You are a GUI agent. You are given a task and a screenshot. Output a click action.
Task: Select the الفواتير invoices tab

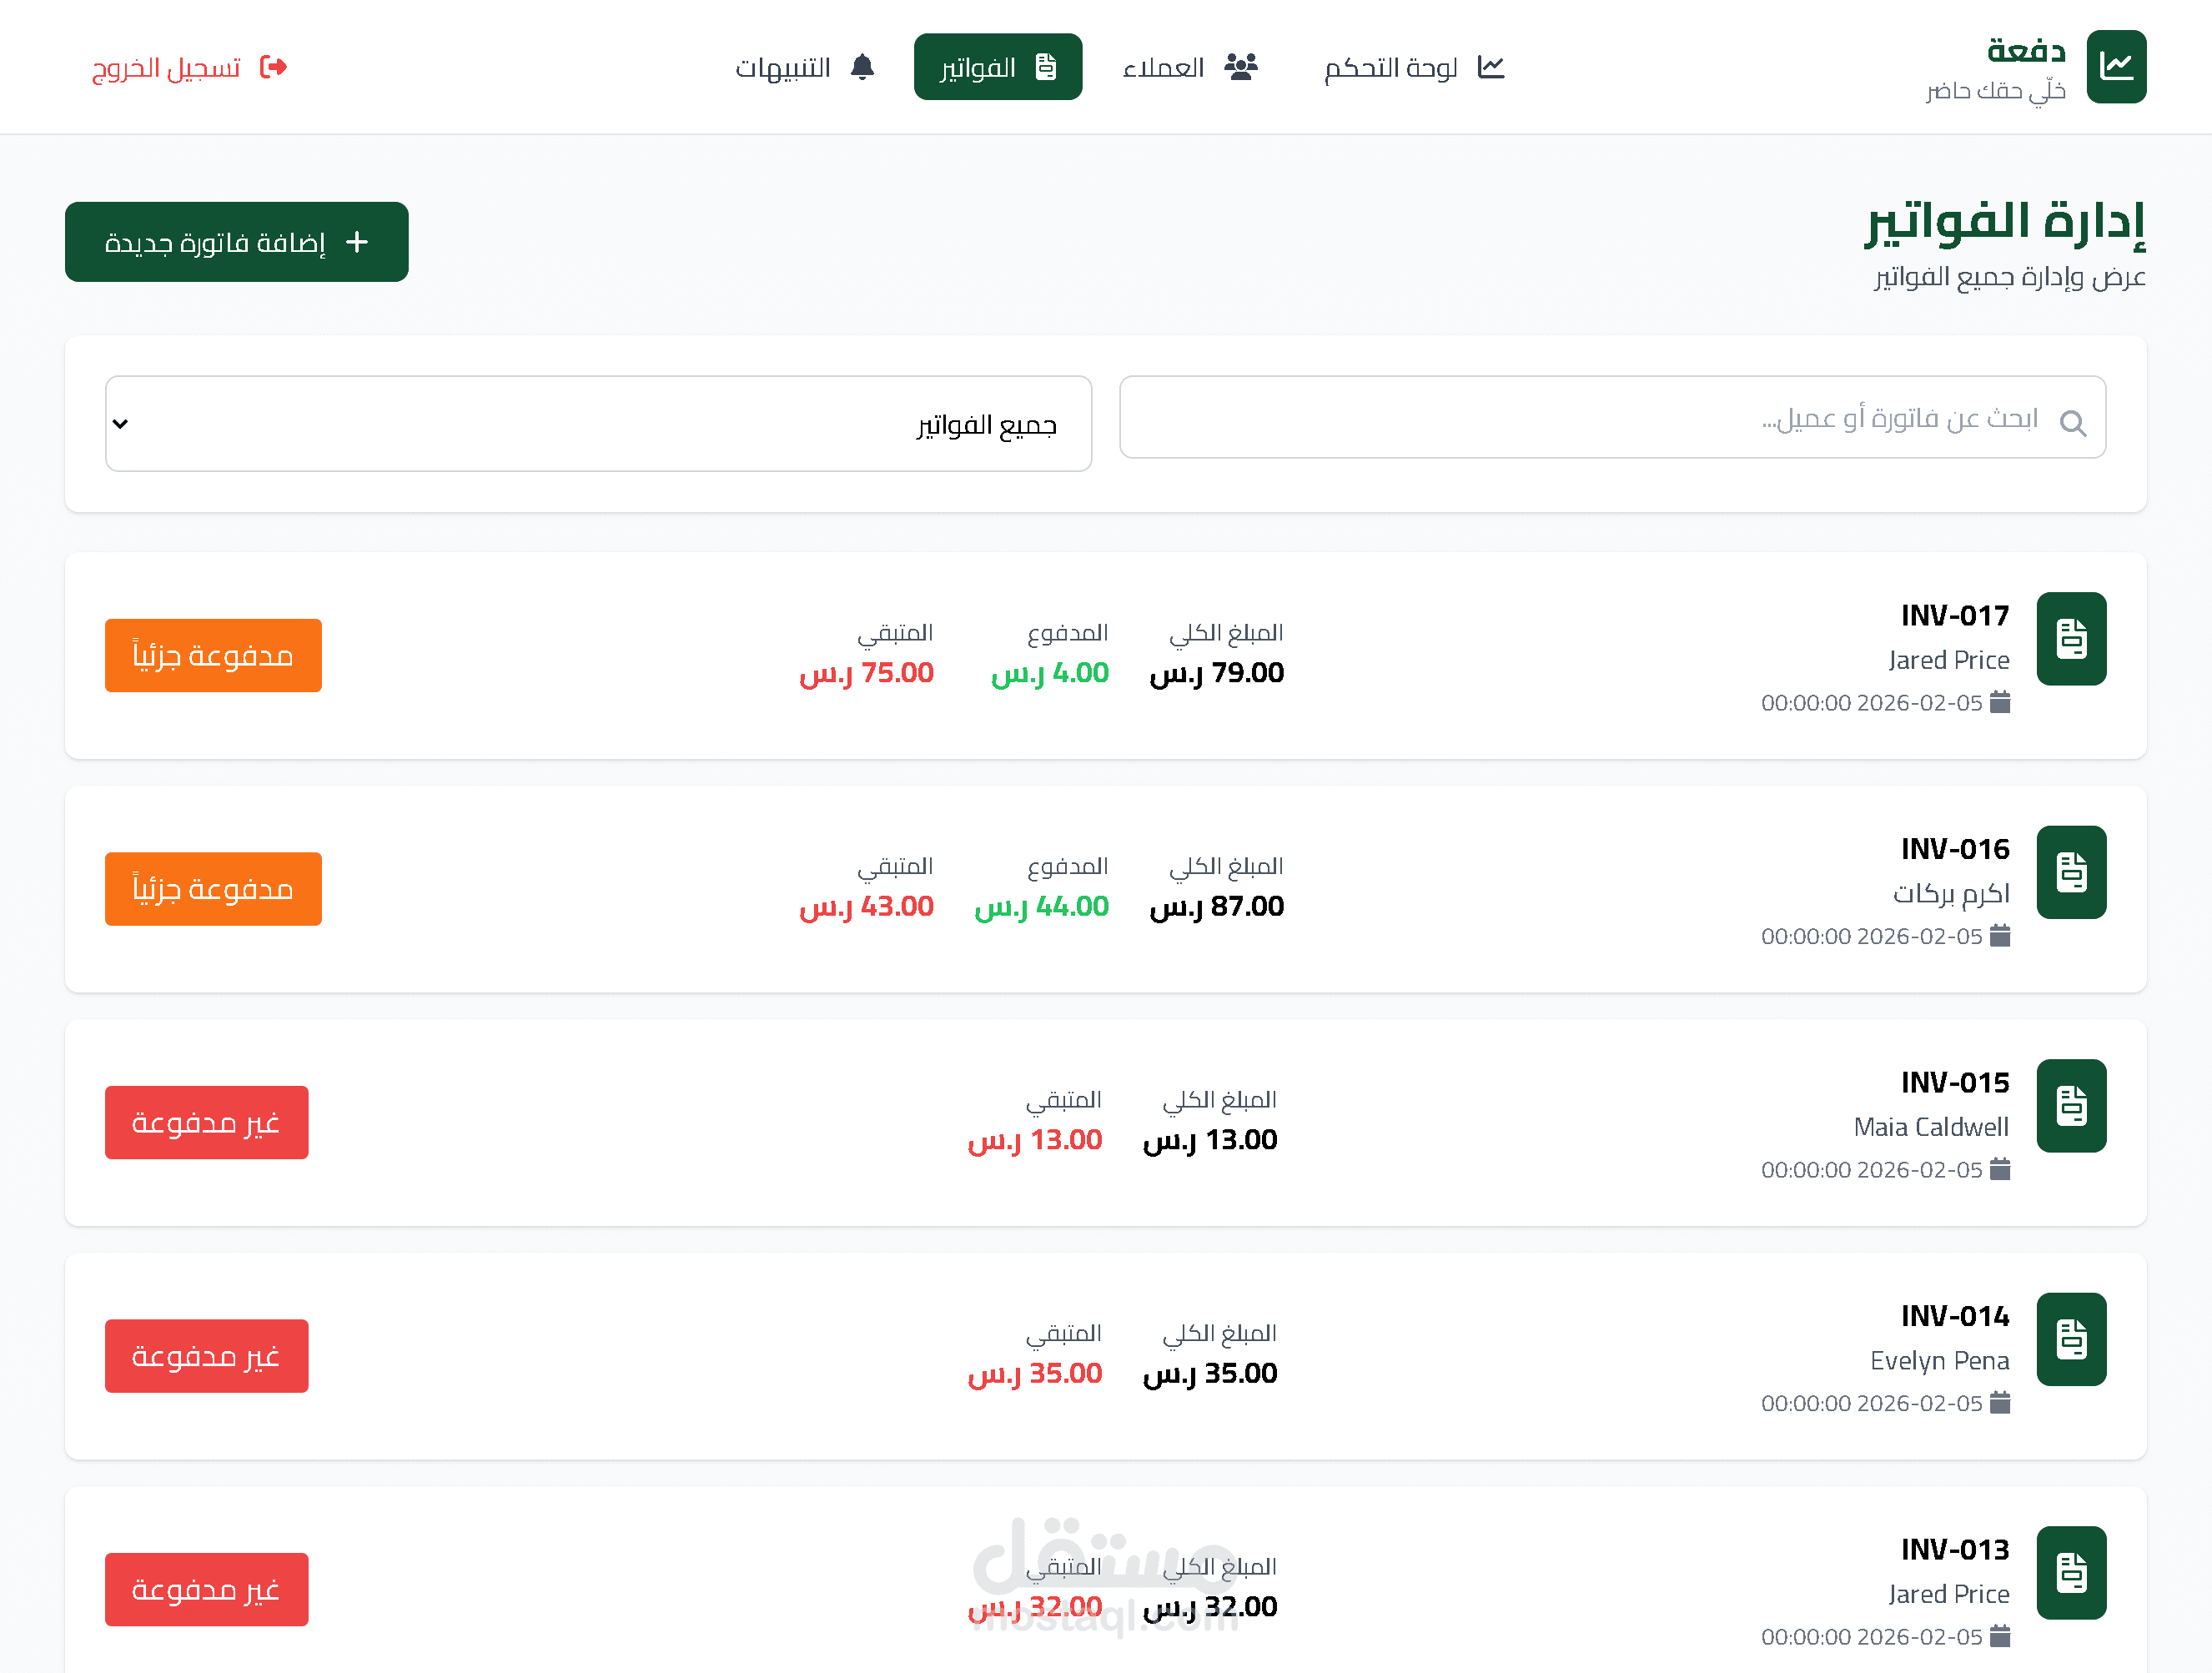tap(997, 67)
